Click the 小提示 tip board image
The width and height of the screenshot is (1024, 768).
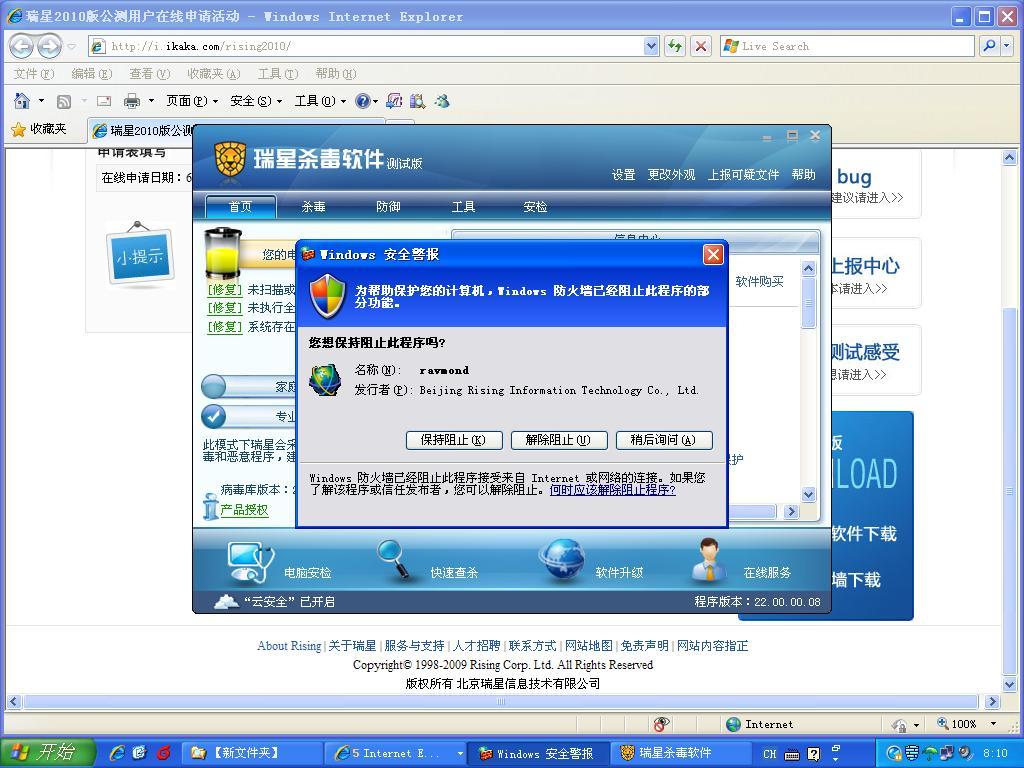pyautogui.click(x=140, y=255)
